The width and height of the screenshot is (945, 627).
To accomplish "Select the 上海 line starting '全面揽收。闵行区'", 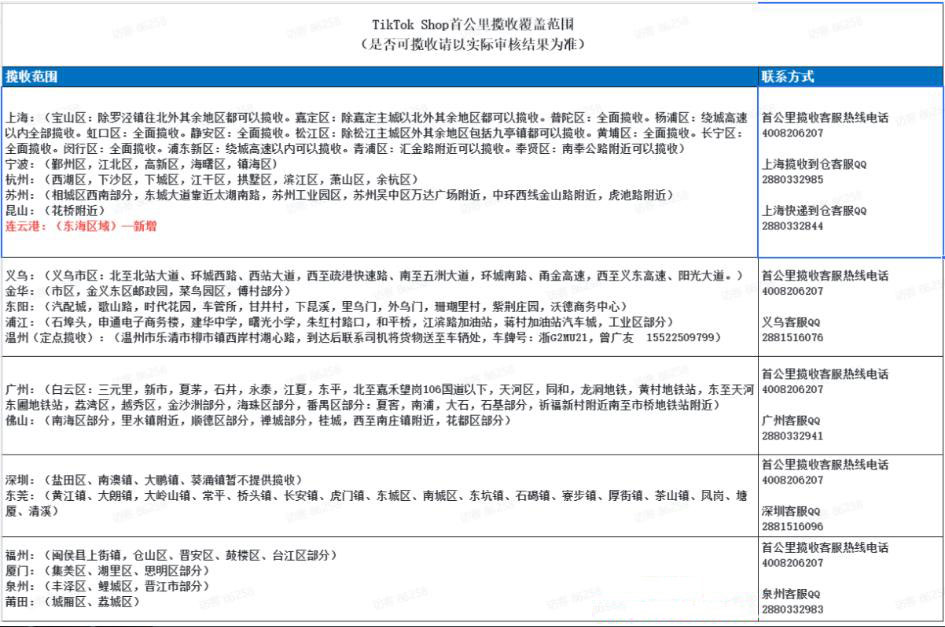I will [345, 148].
